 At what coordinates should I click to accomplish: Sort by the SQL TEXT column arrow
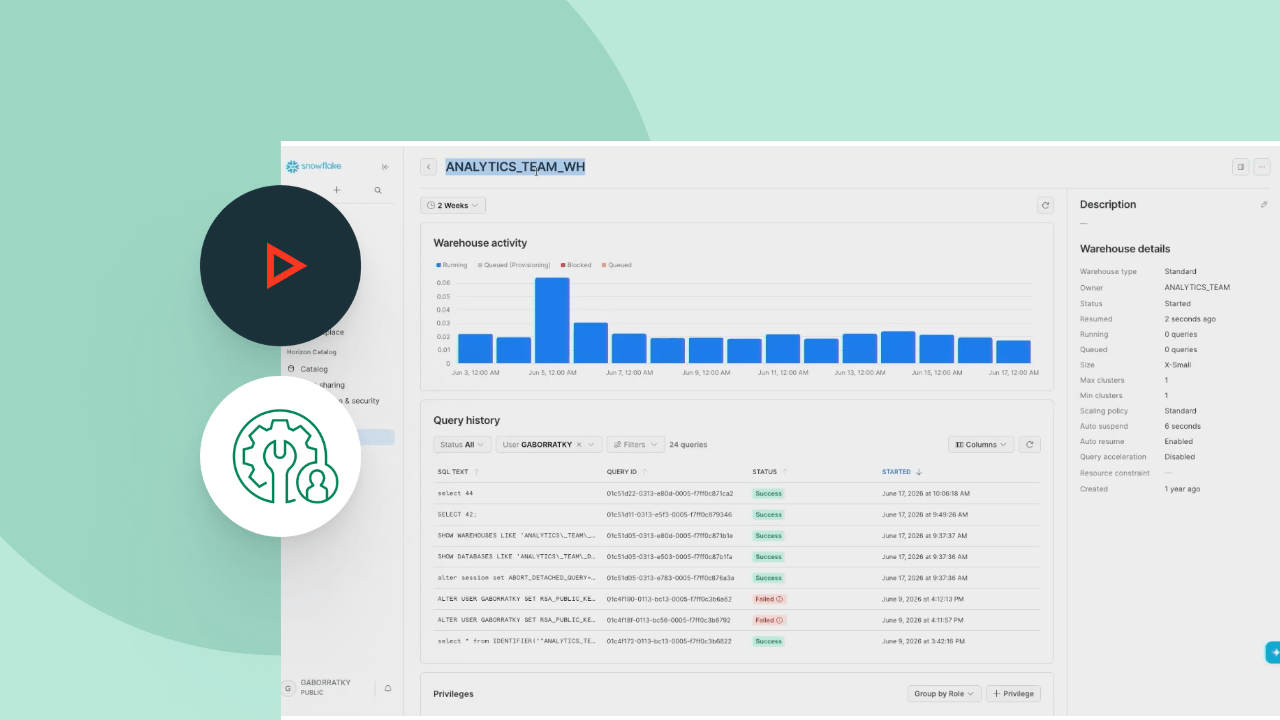(x=476, y=471)
